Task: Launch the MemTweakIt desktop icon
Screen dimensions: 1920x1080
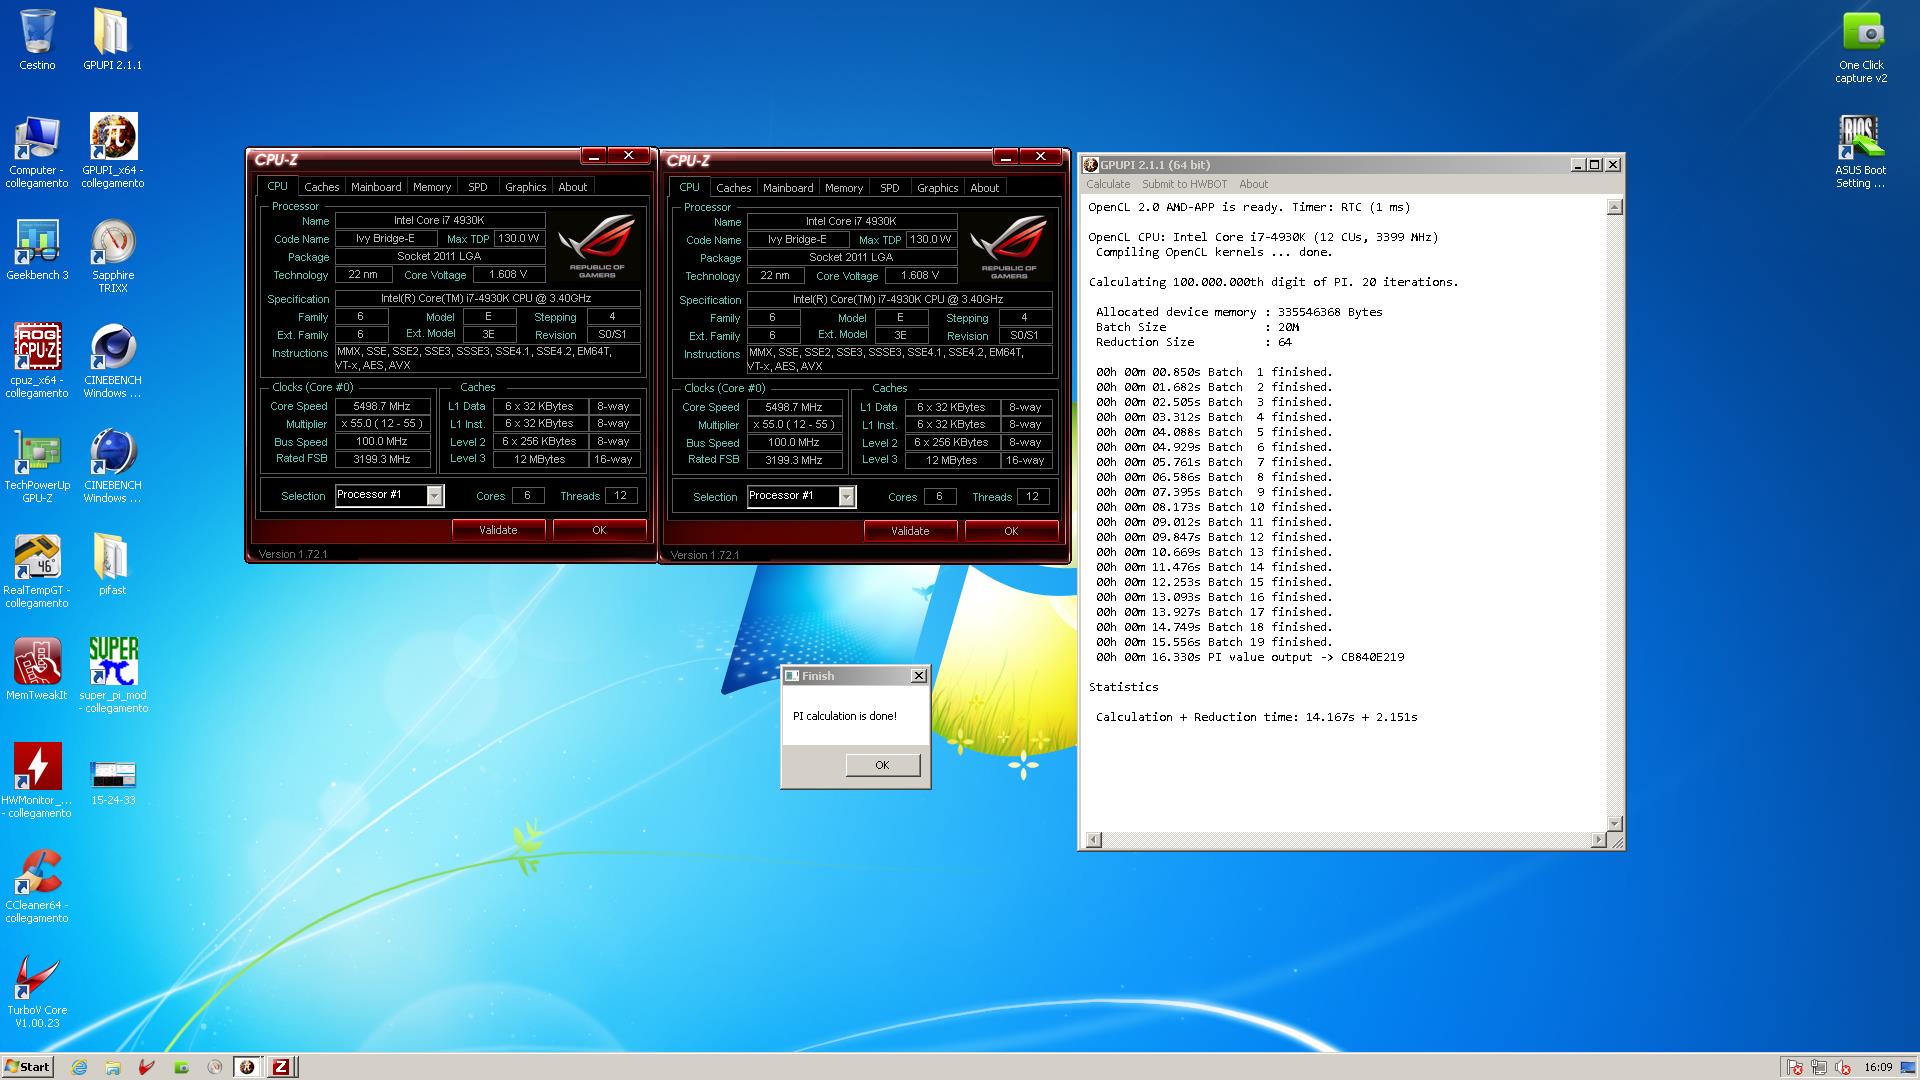Action: [x=37, y=668]
